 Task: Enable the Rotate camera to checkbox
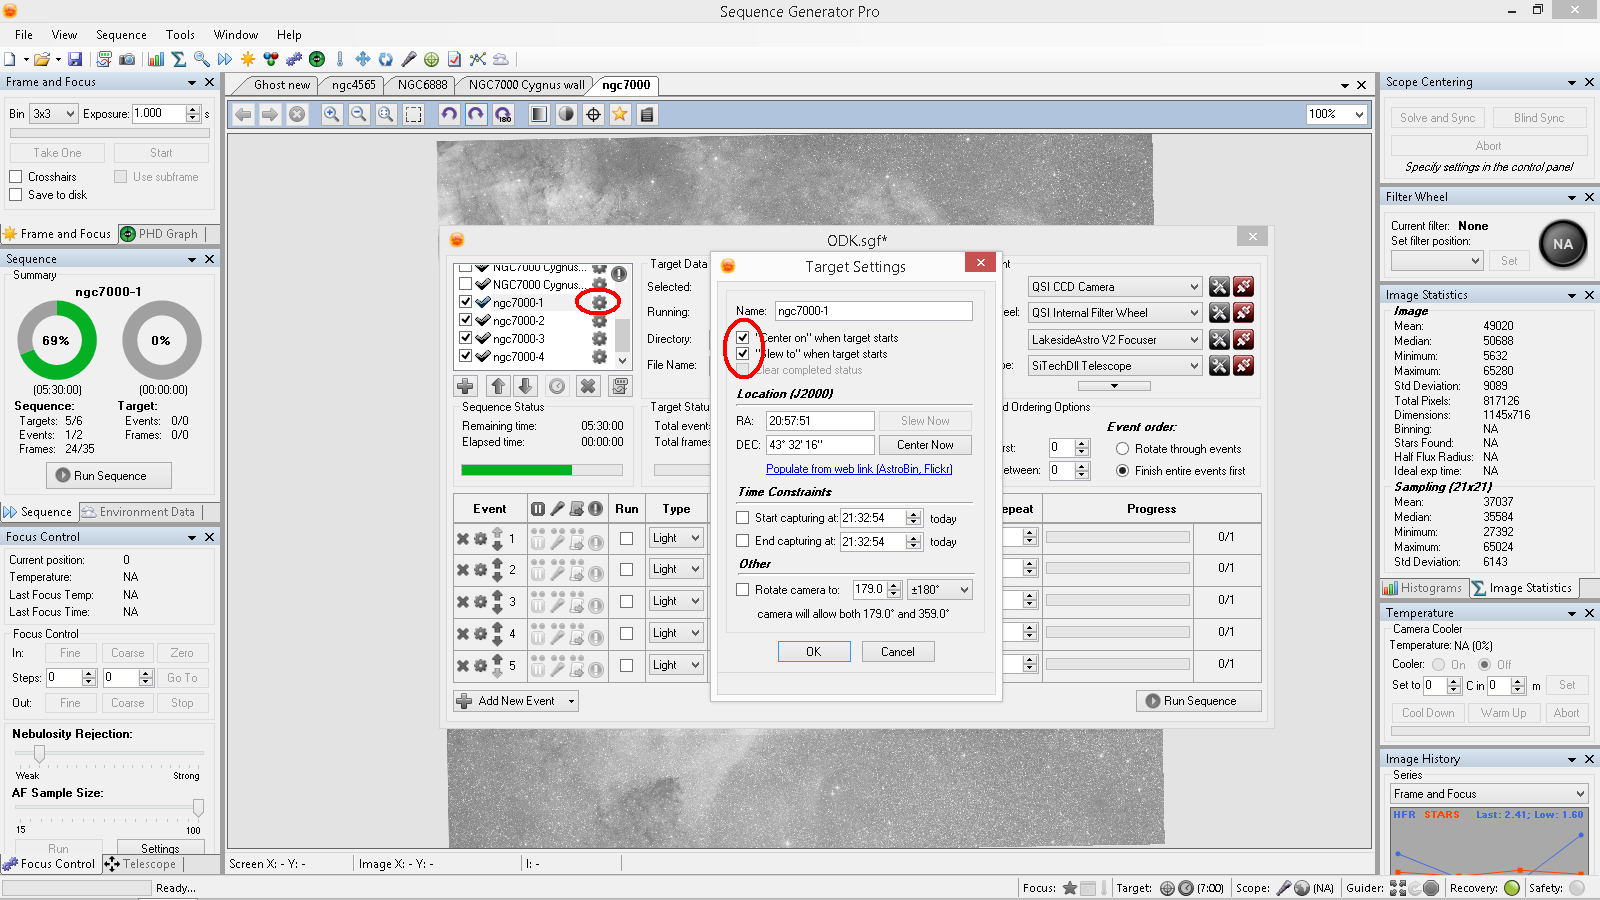point(742,590)
